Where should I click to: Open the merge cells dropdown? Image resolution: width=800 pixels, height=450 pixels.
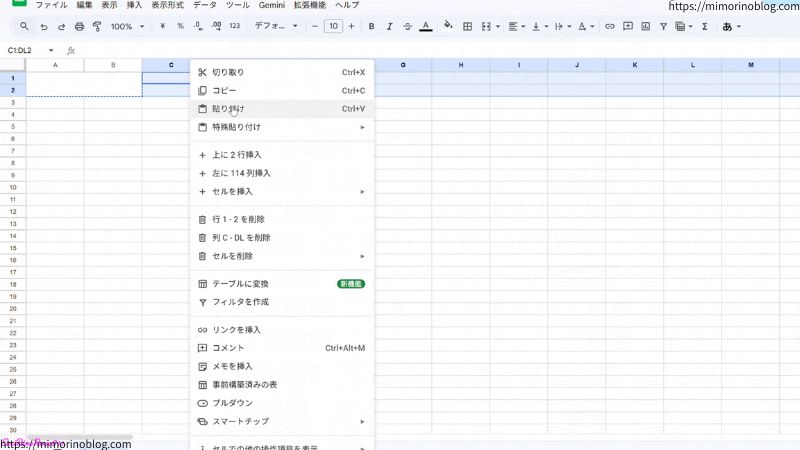tap(490, 27)
